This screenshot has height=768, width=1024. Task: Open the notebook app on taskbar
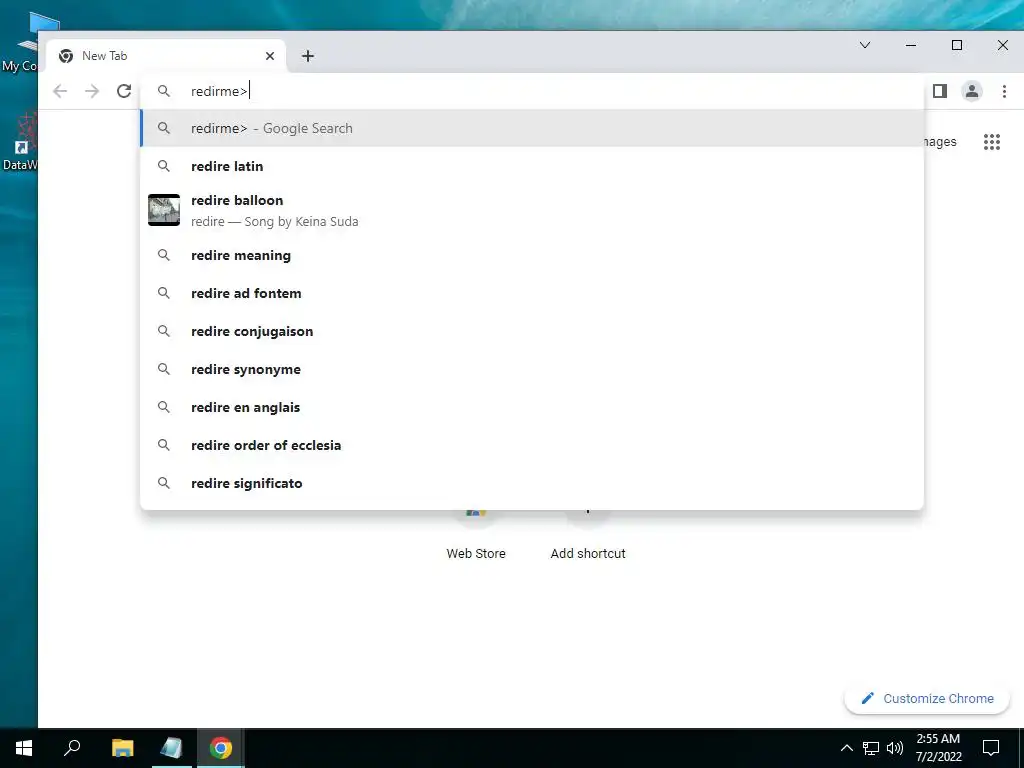[x=171, y=748]
